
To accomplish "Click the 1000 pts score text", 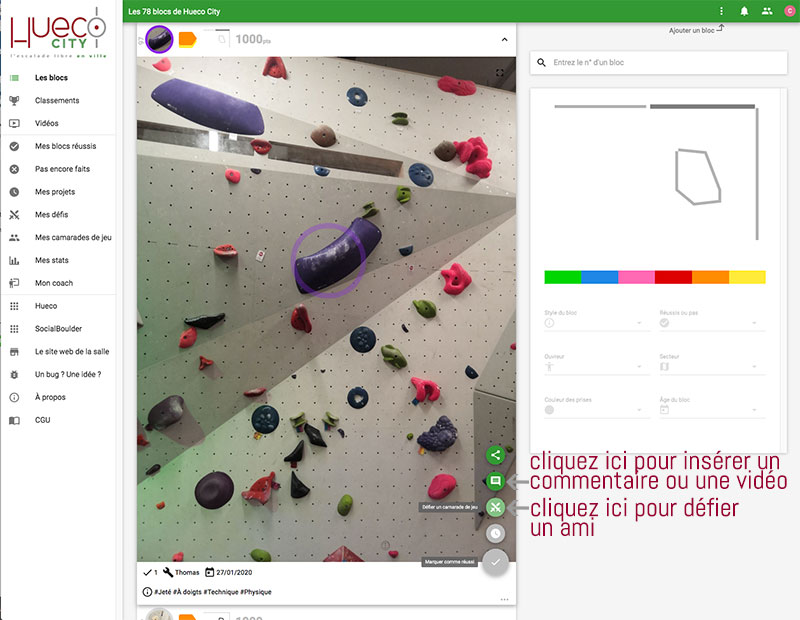I will tap(253, 39).
